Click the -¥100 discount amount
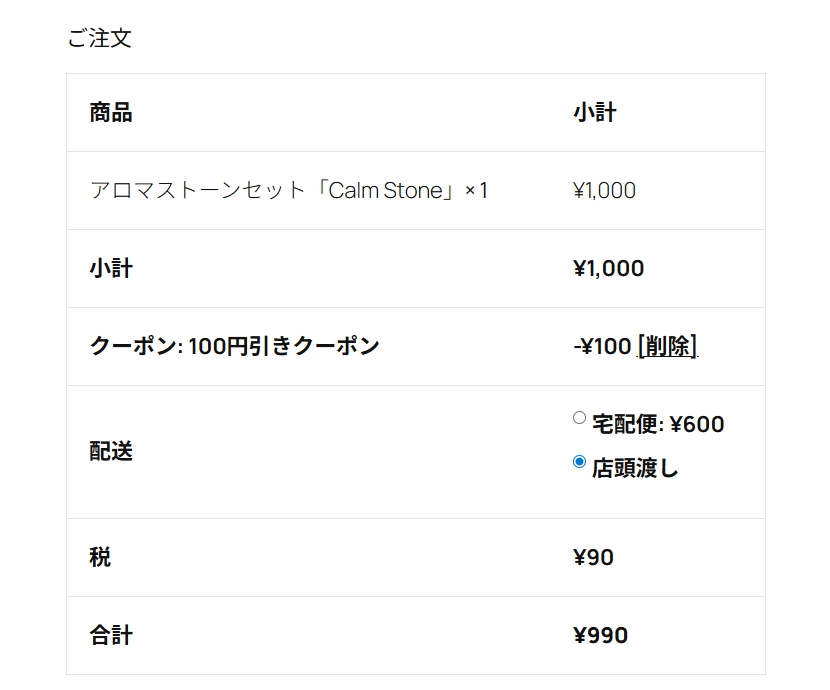 click(602, 347)
